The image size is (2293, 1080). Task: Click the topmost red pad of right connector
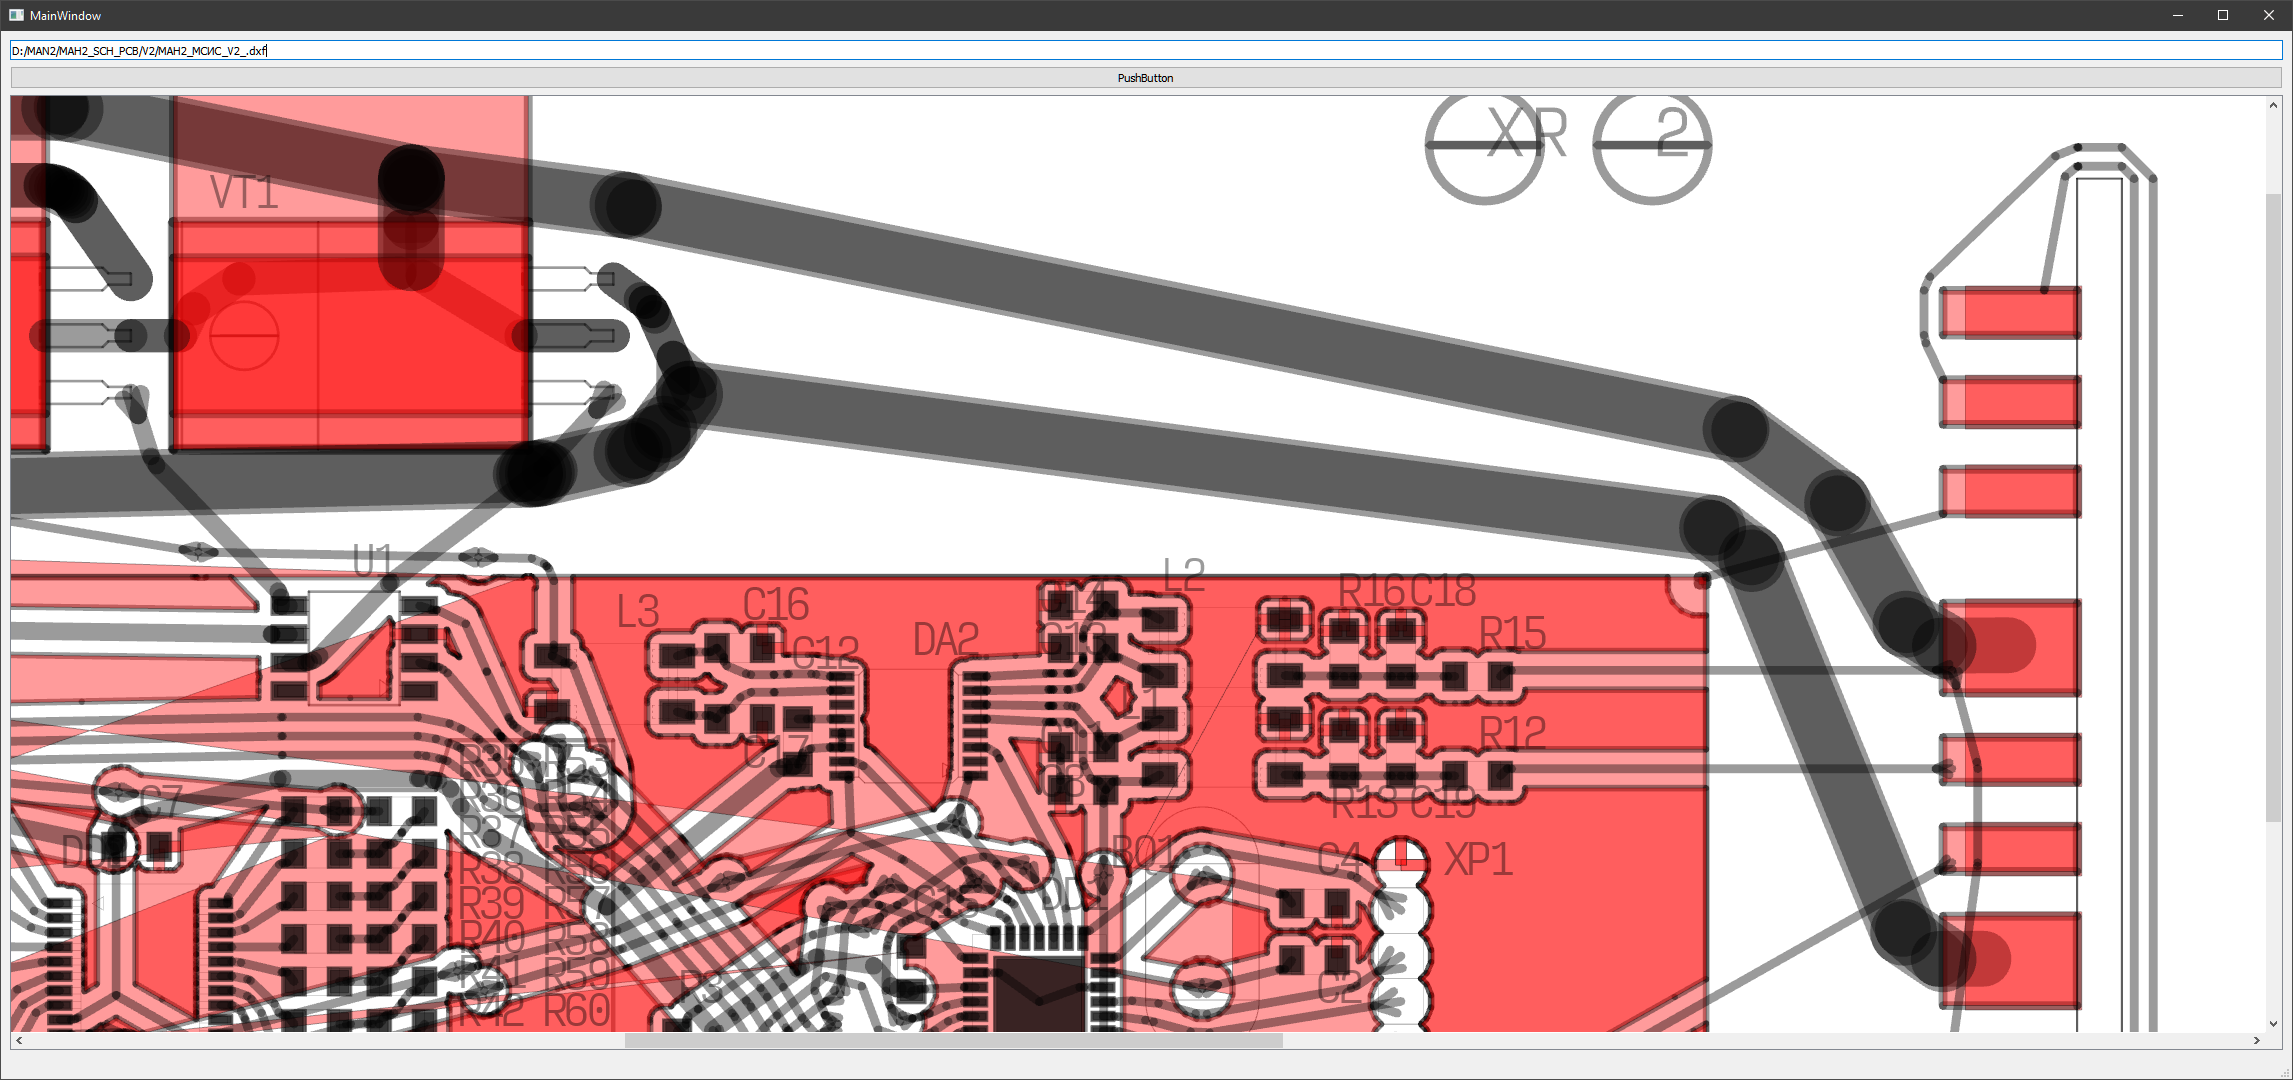(2010, 312)
